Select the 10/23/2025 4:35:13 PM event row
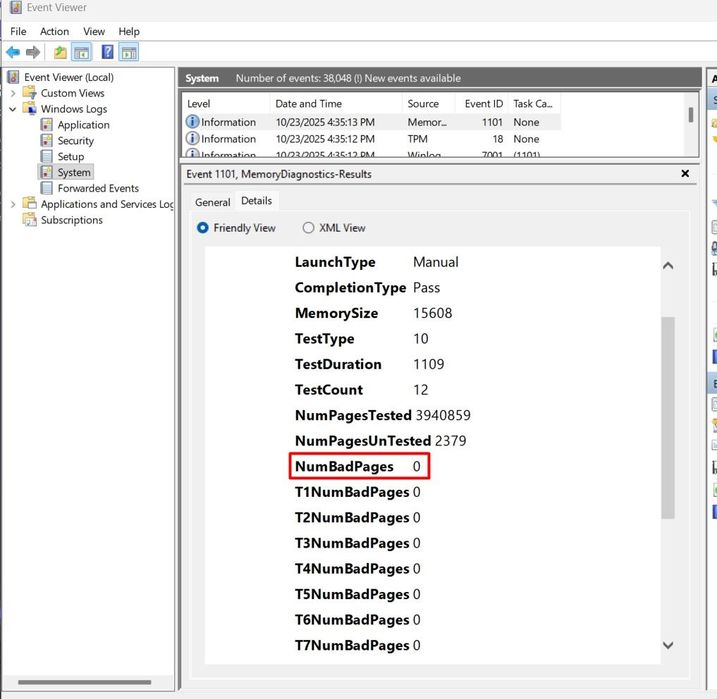The height and width of the screenshot is (699, 717). 372,122
